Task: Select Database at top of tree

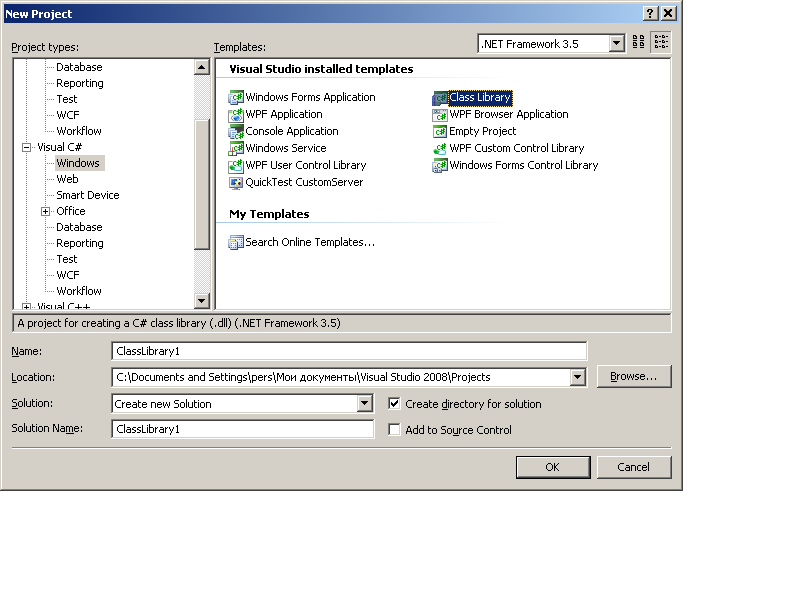Action: click(79, 67)
